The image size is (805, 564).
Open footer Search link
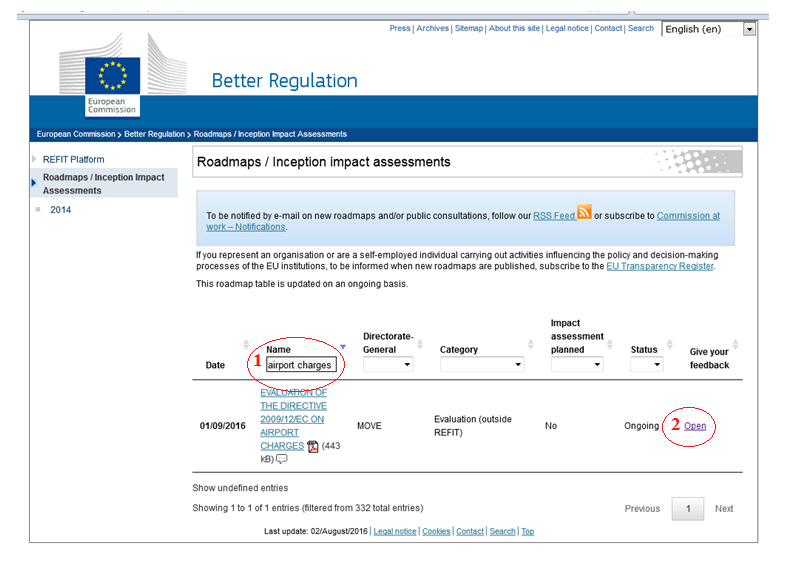[x=502, y=531]
